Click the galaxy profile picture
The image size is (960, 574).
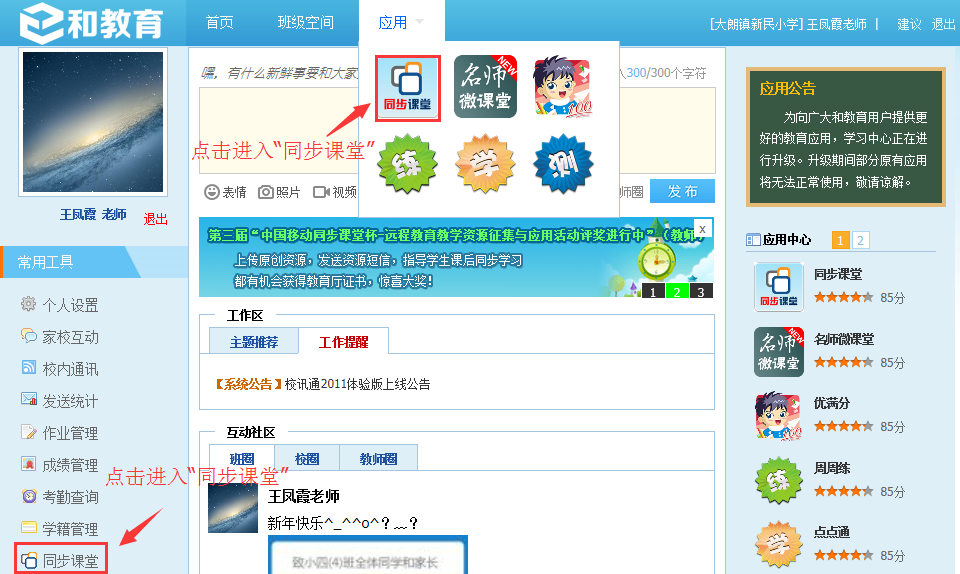click(93, 122)
